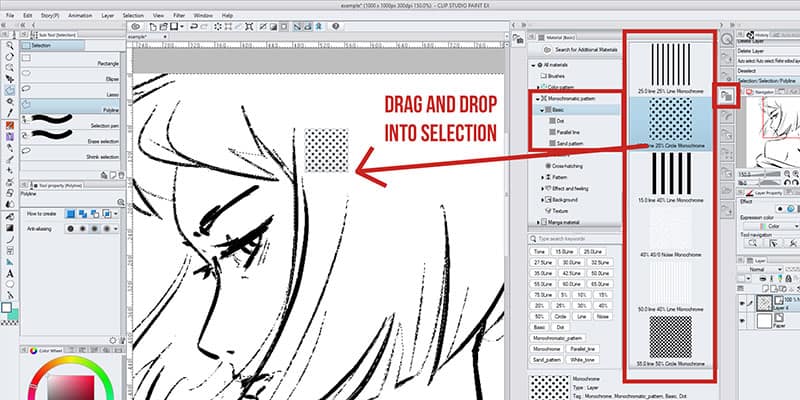Open the Edit menu
The image size is (800, 400).
point(28,16)
